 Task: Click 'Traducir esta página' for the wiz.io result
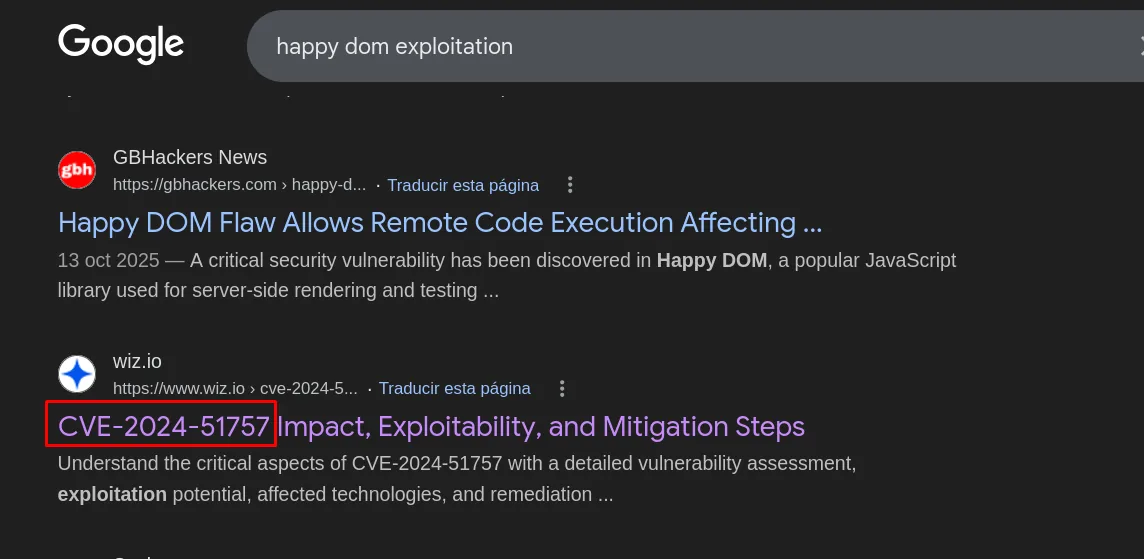coord(455,388)
